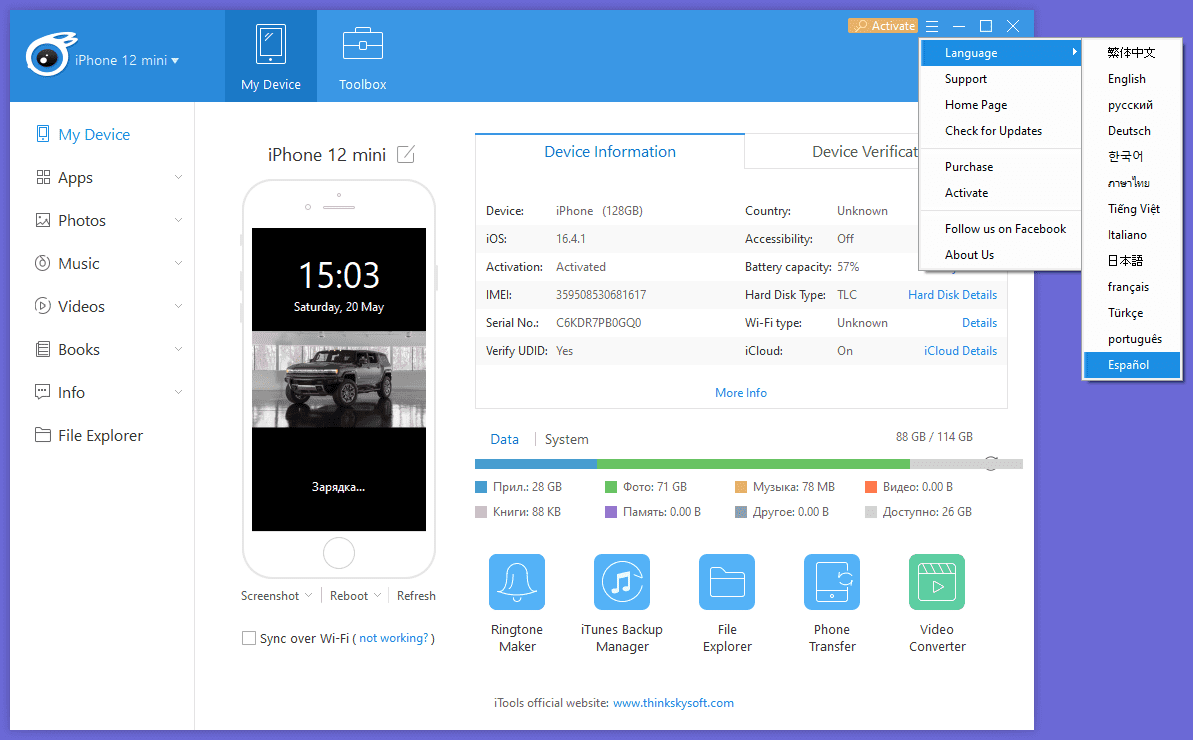Launch File Explorer folder tile icon
The height and width of the screenshot is (740, 1193).
tap(727, 582)
